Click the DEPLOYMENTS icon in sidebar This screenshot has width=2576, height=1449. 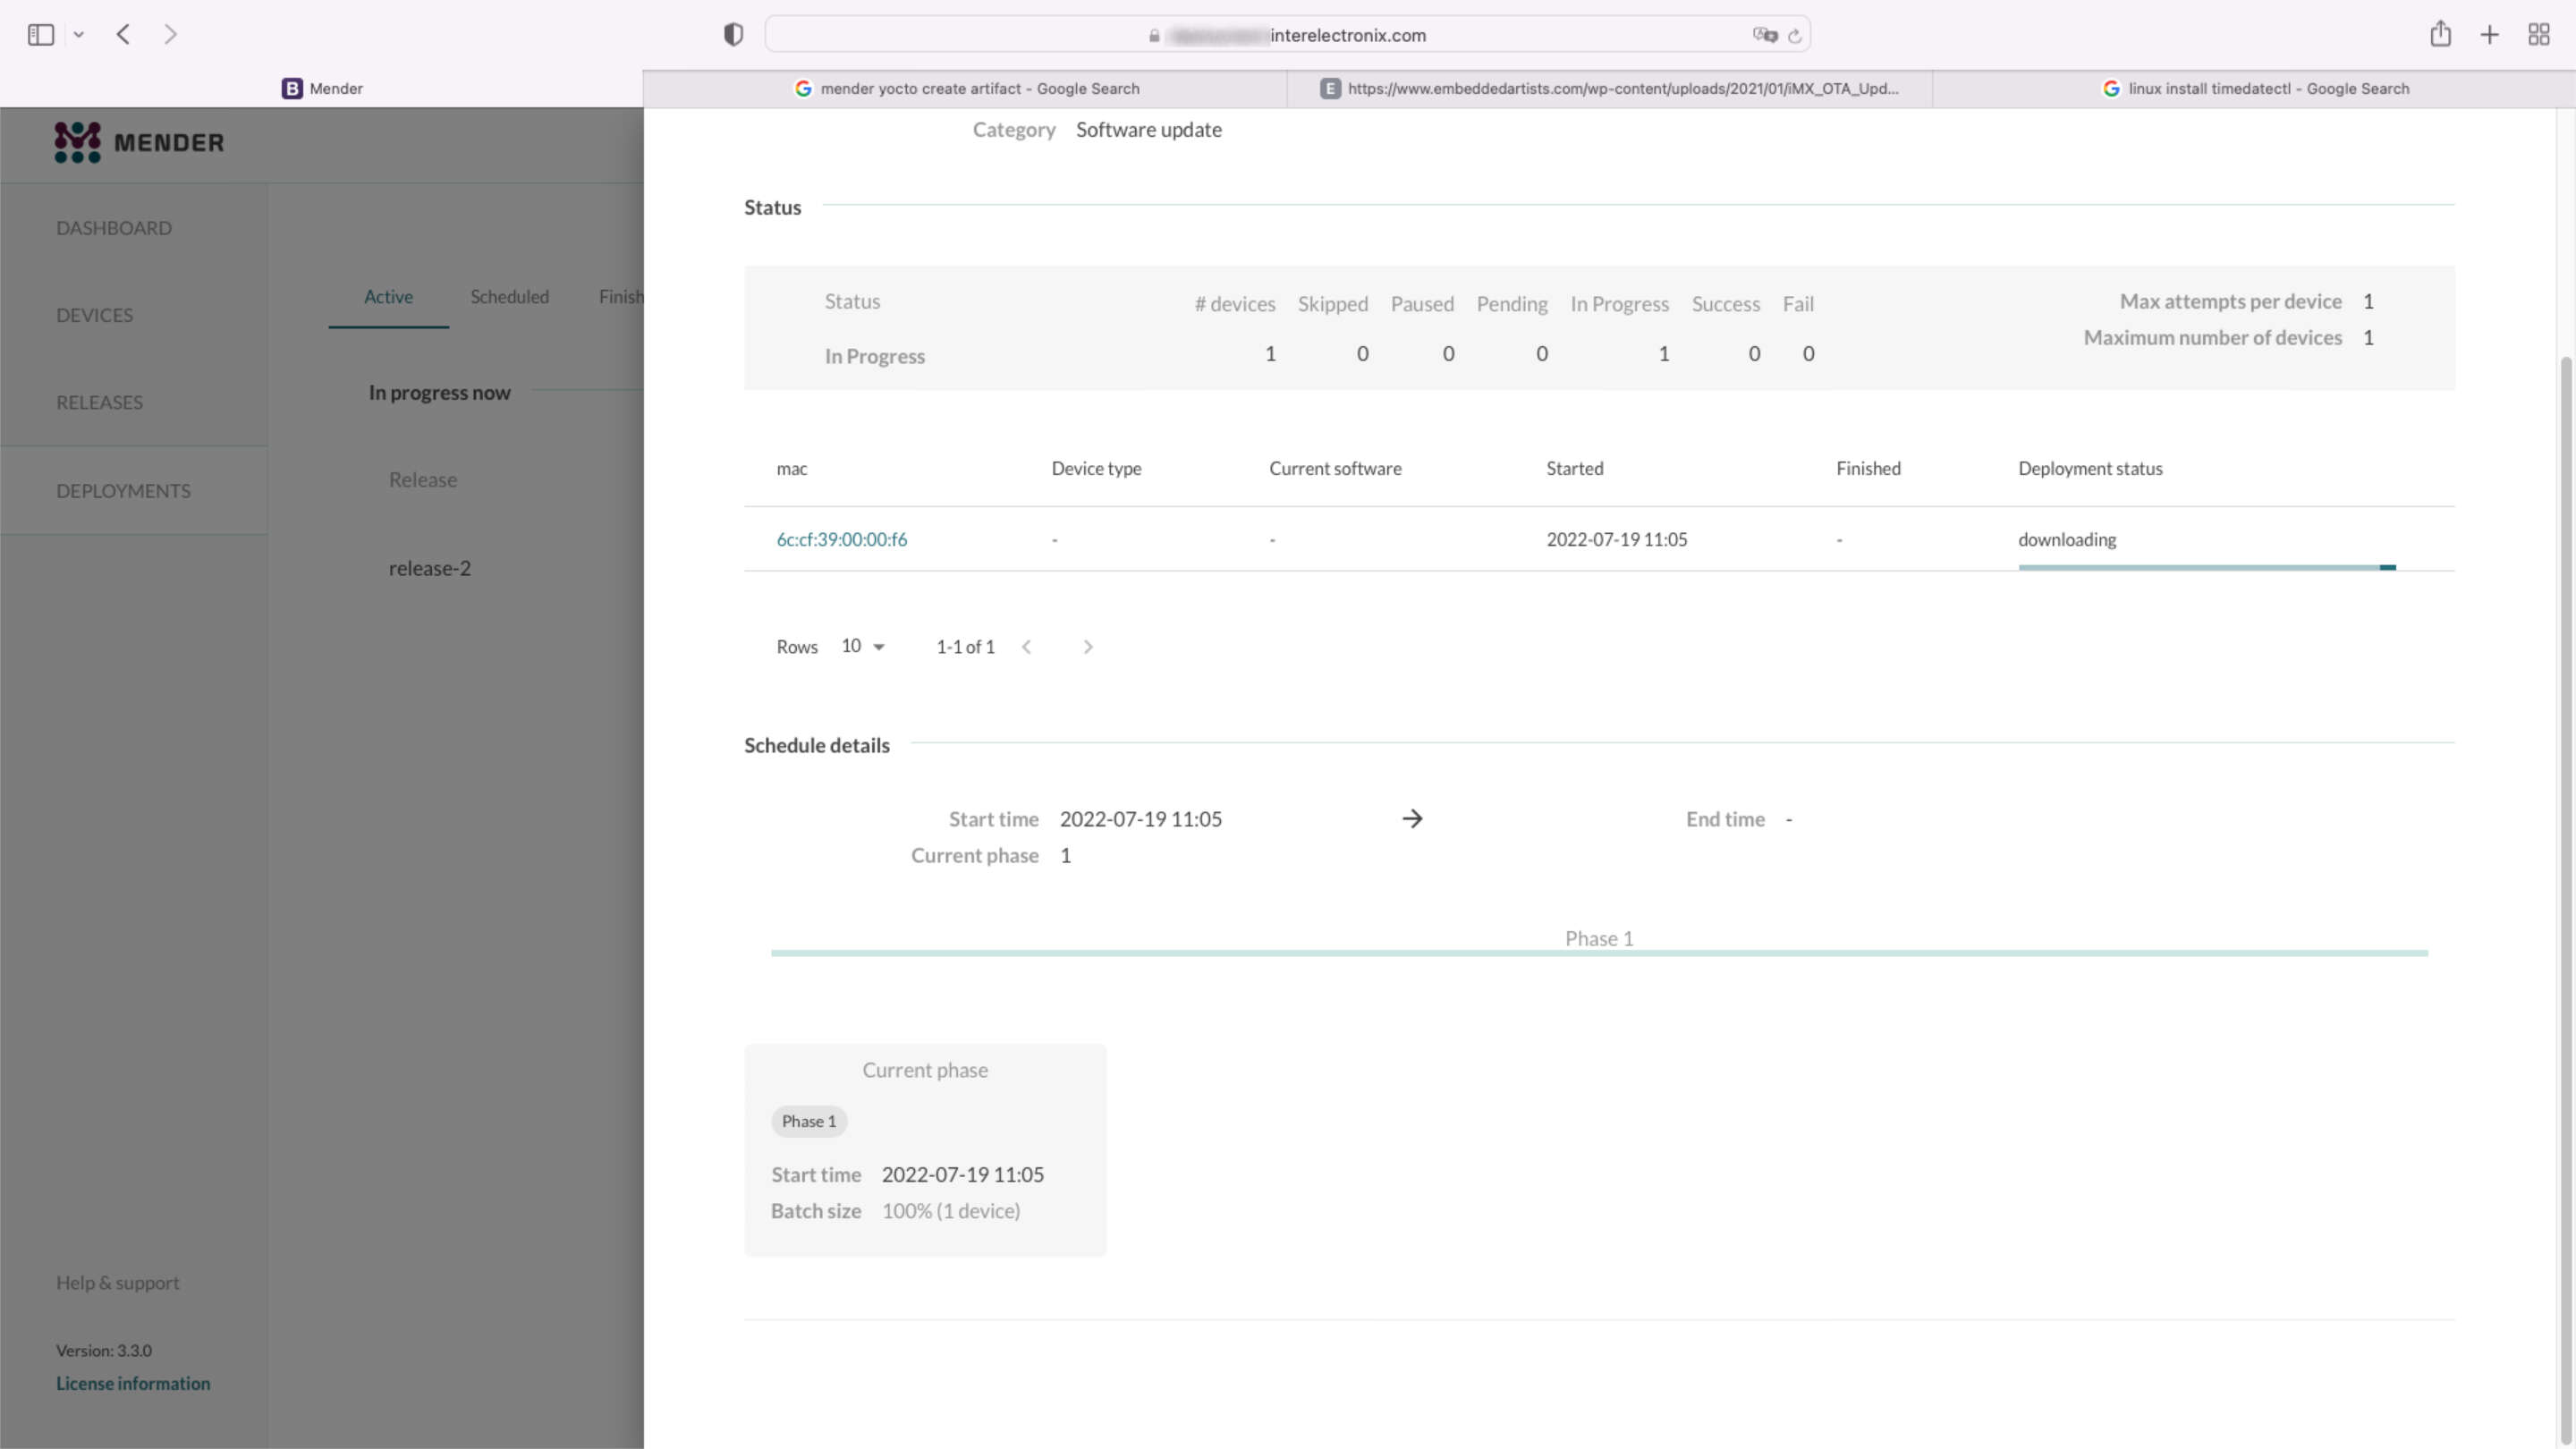(x=122, y=490)
